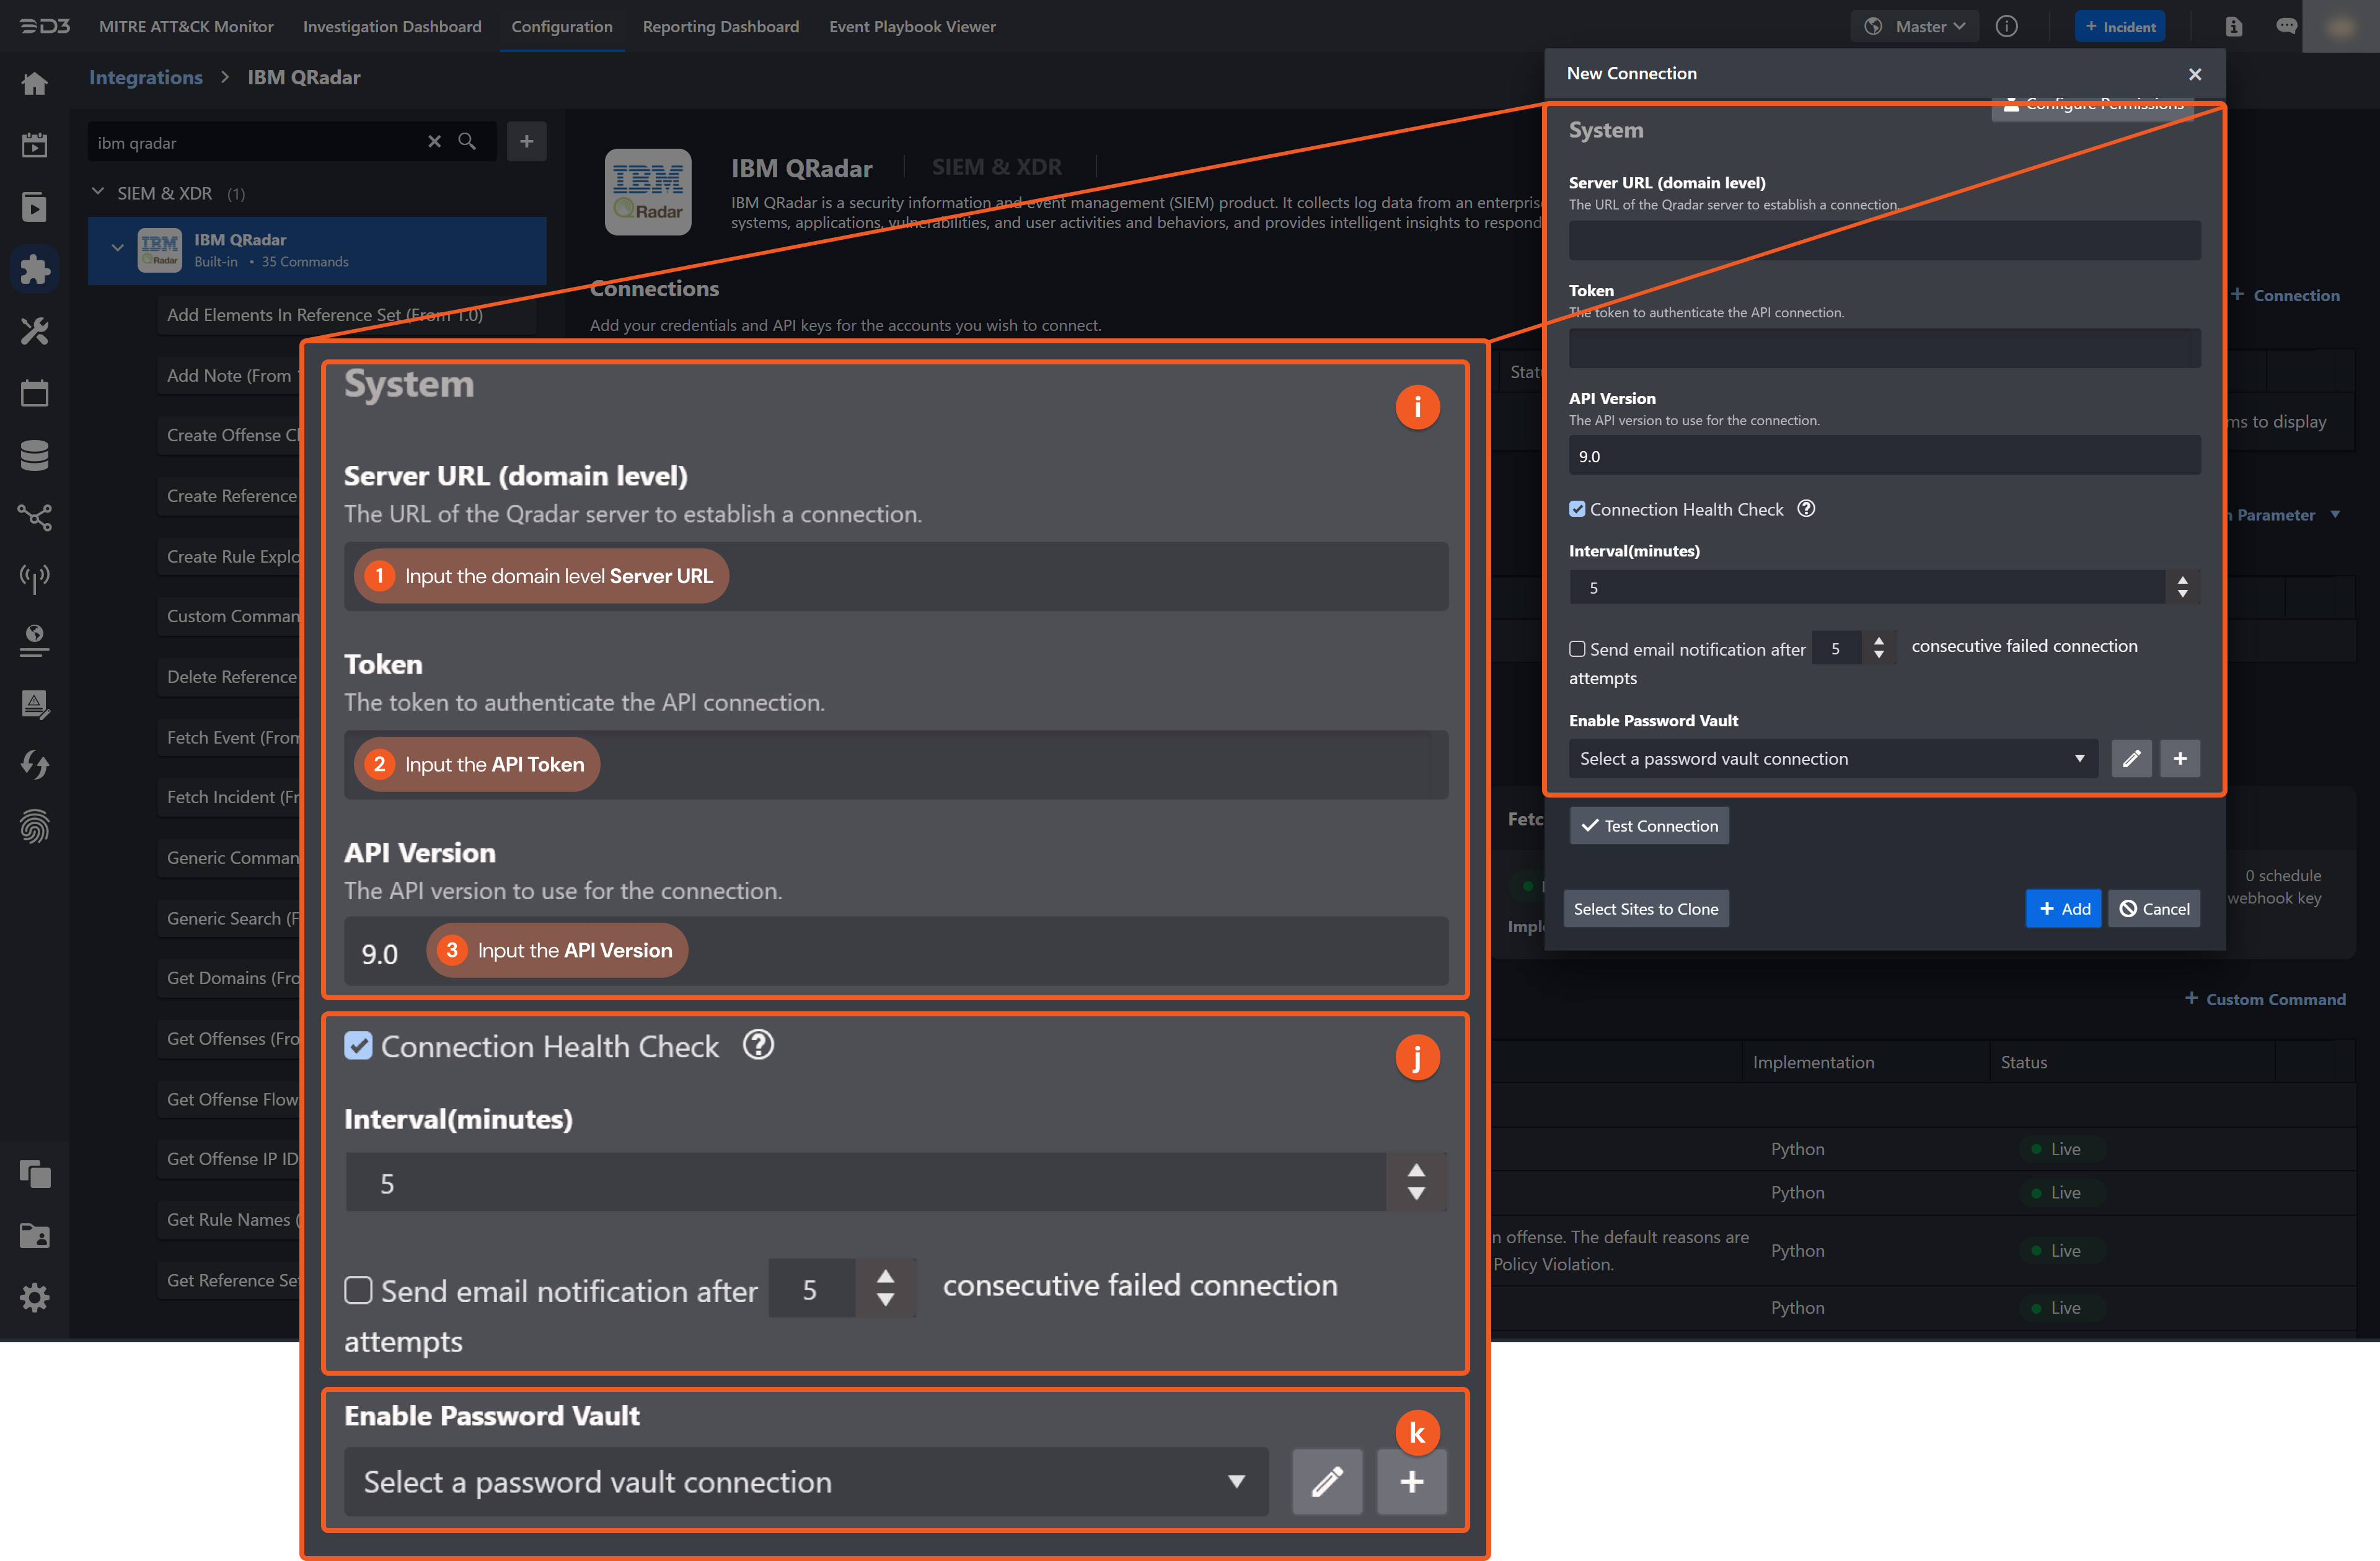
Task: Collapse the IBM QRadar command list
Action: click(x=118, y=248)
